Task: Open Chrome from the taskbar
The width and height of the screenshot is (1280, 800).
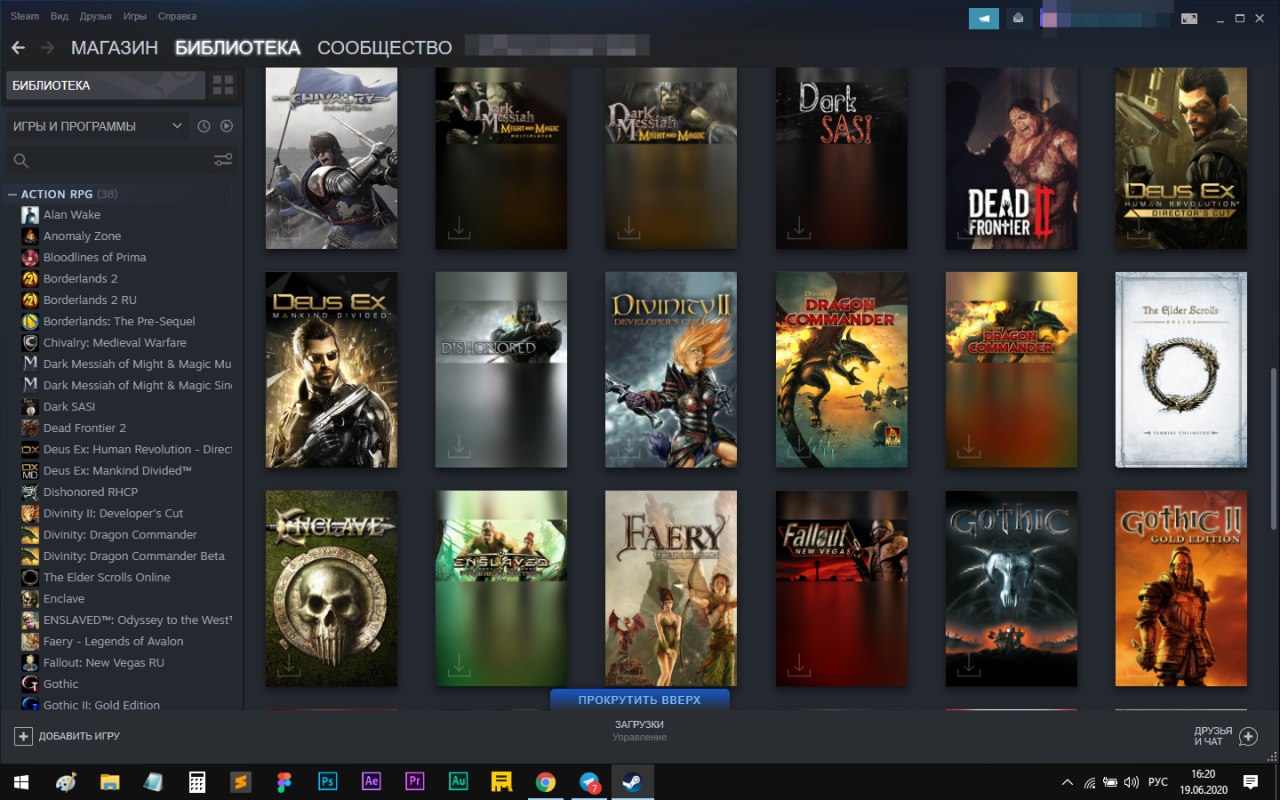Action: point(545,782)
